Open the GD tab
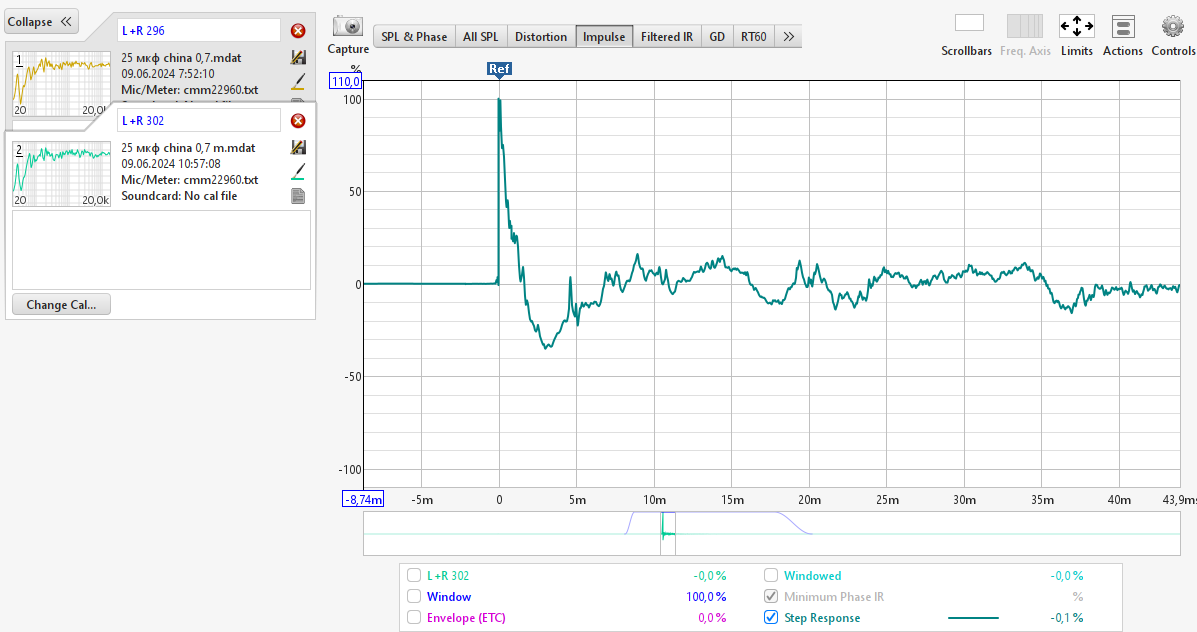 pyautogui.click(x=717, y=37)
